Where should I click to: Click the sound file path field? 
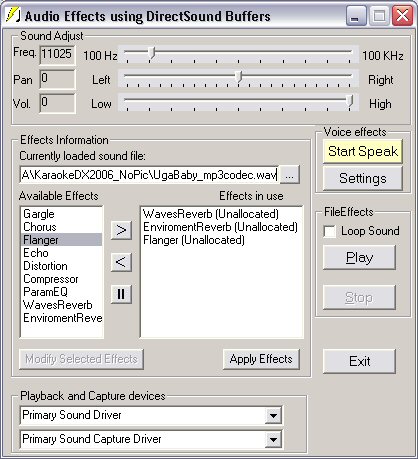149,175
